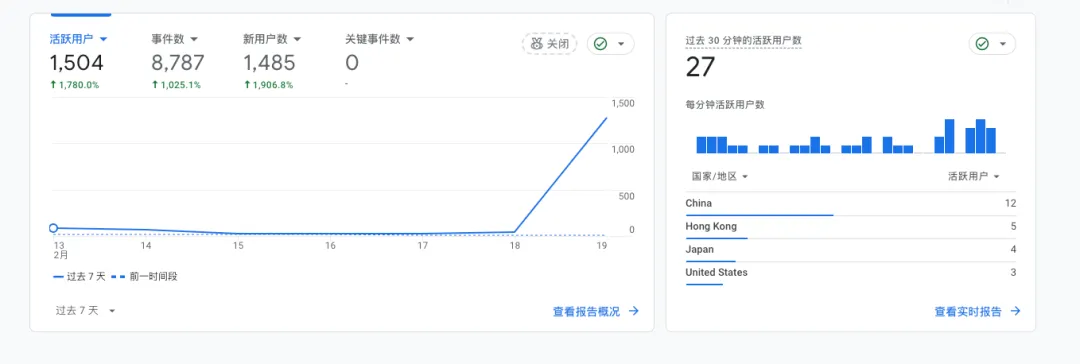
Task: Click the insights icon beside 关闭
Action: [x=537, y=43]
